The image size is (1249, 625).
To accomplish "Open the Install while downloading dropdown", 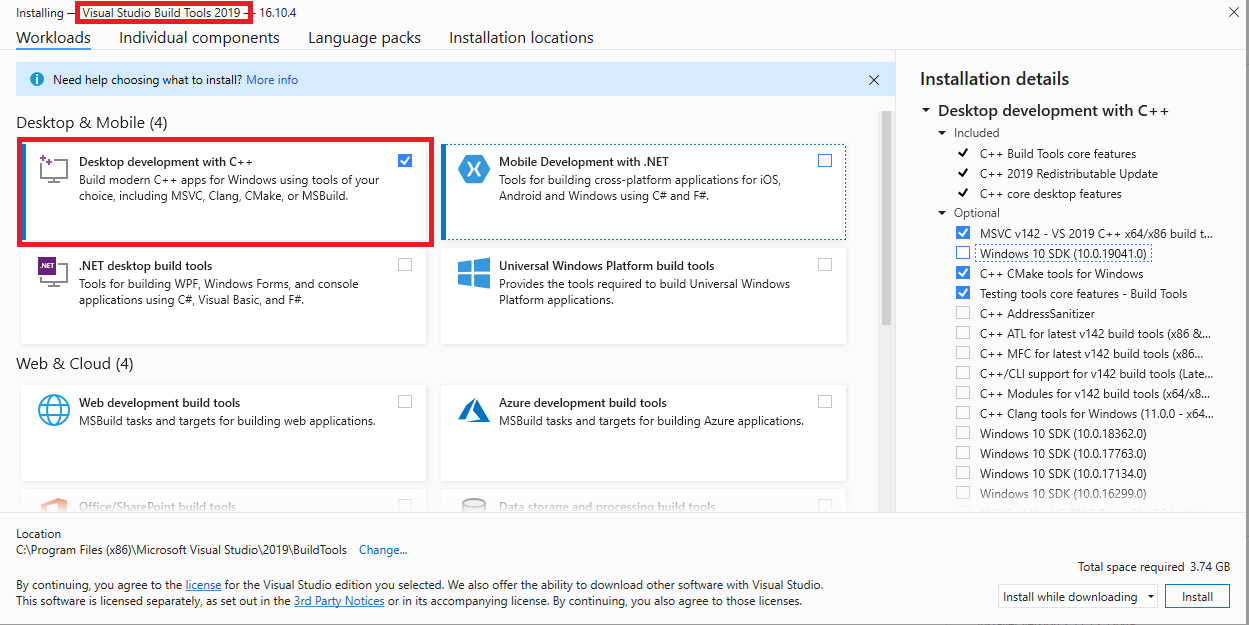I will coord(1078,597).
